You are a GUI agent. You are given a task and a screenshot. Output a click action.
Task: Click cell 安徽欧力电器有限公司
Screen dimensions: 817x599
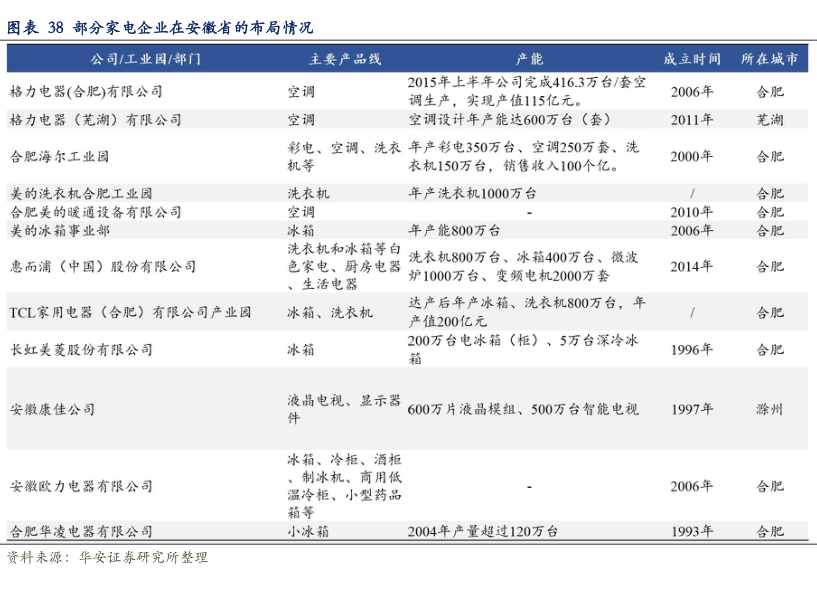click(x=81, y=486)
